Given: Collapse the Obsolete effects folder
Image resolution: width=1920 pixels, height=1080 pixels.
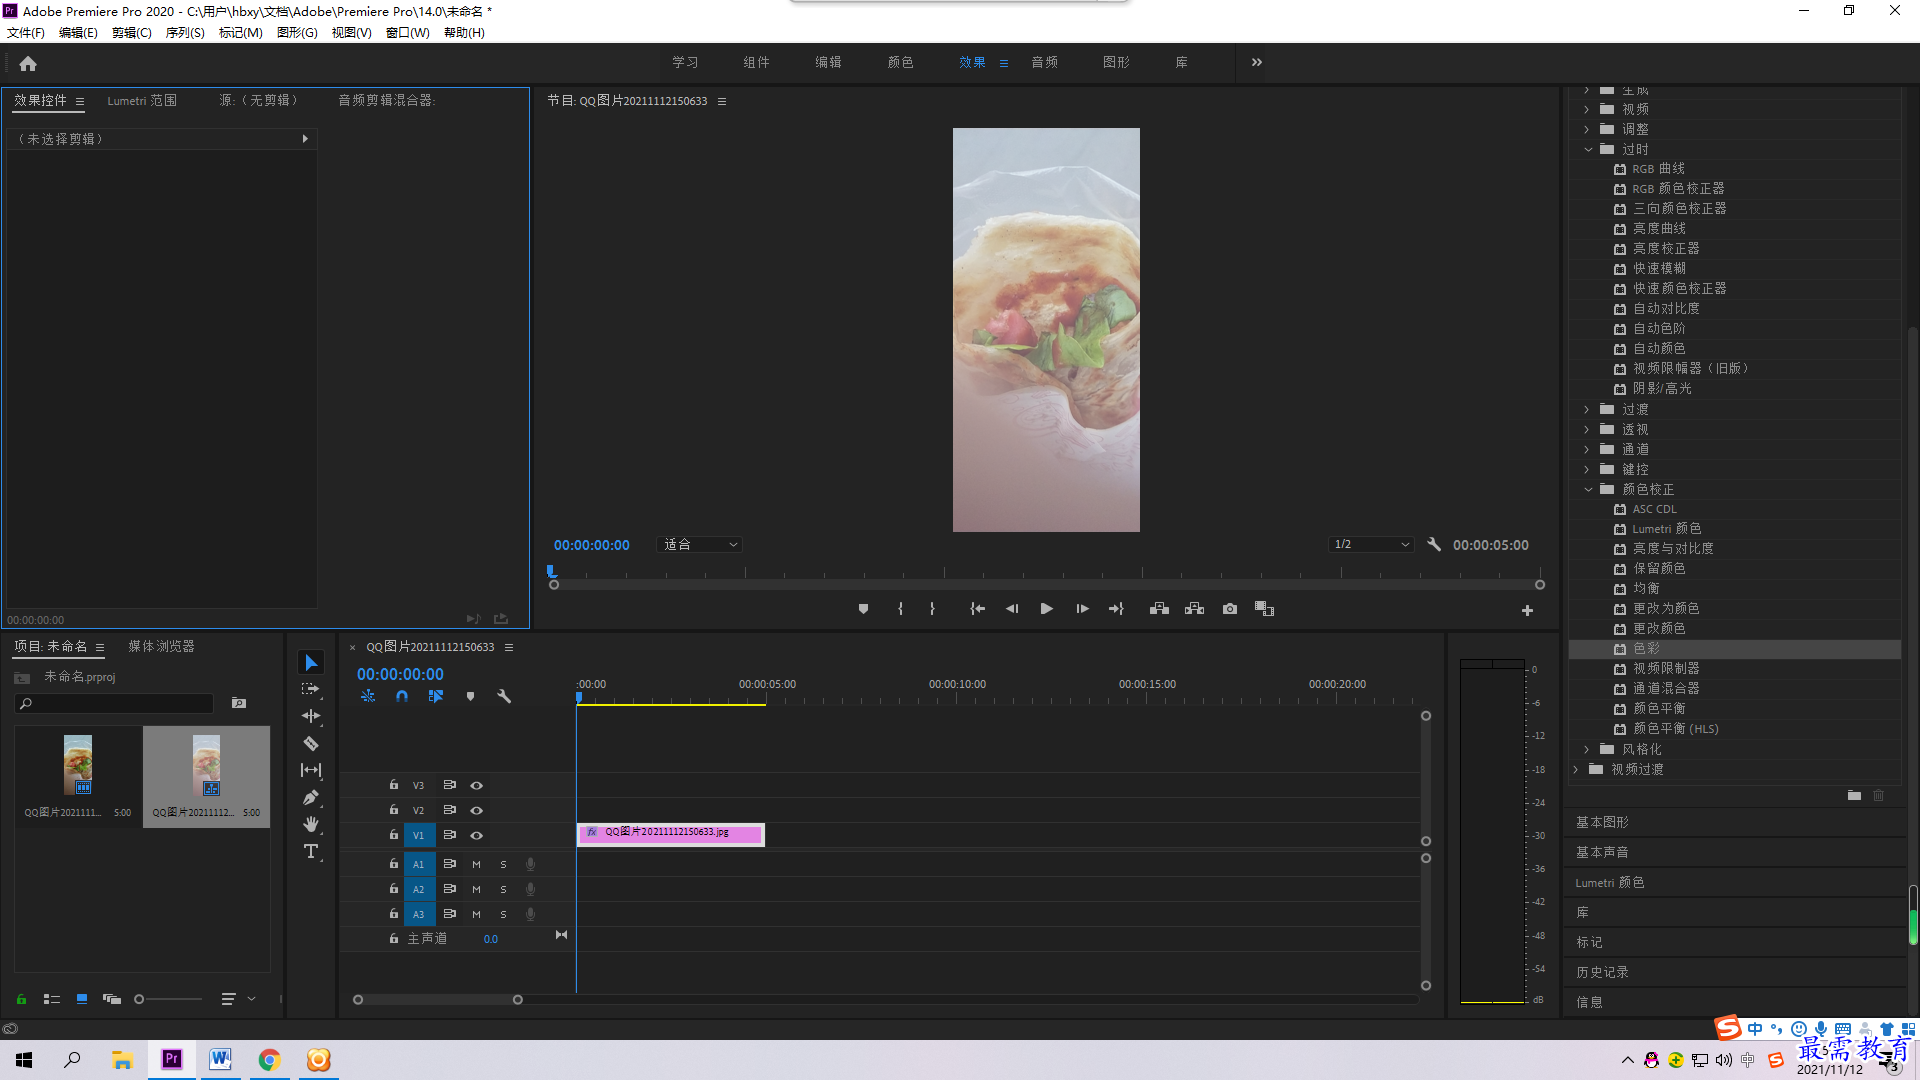Looking at the screenshot, I should pos(1588,149).
